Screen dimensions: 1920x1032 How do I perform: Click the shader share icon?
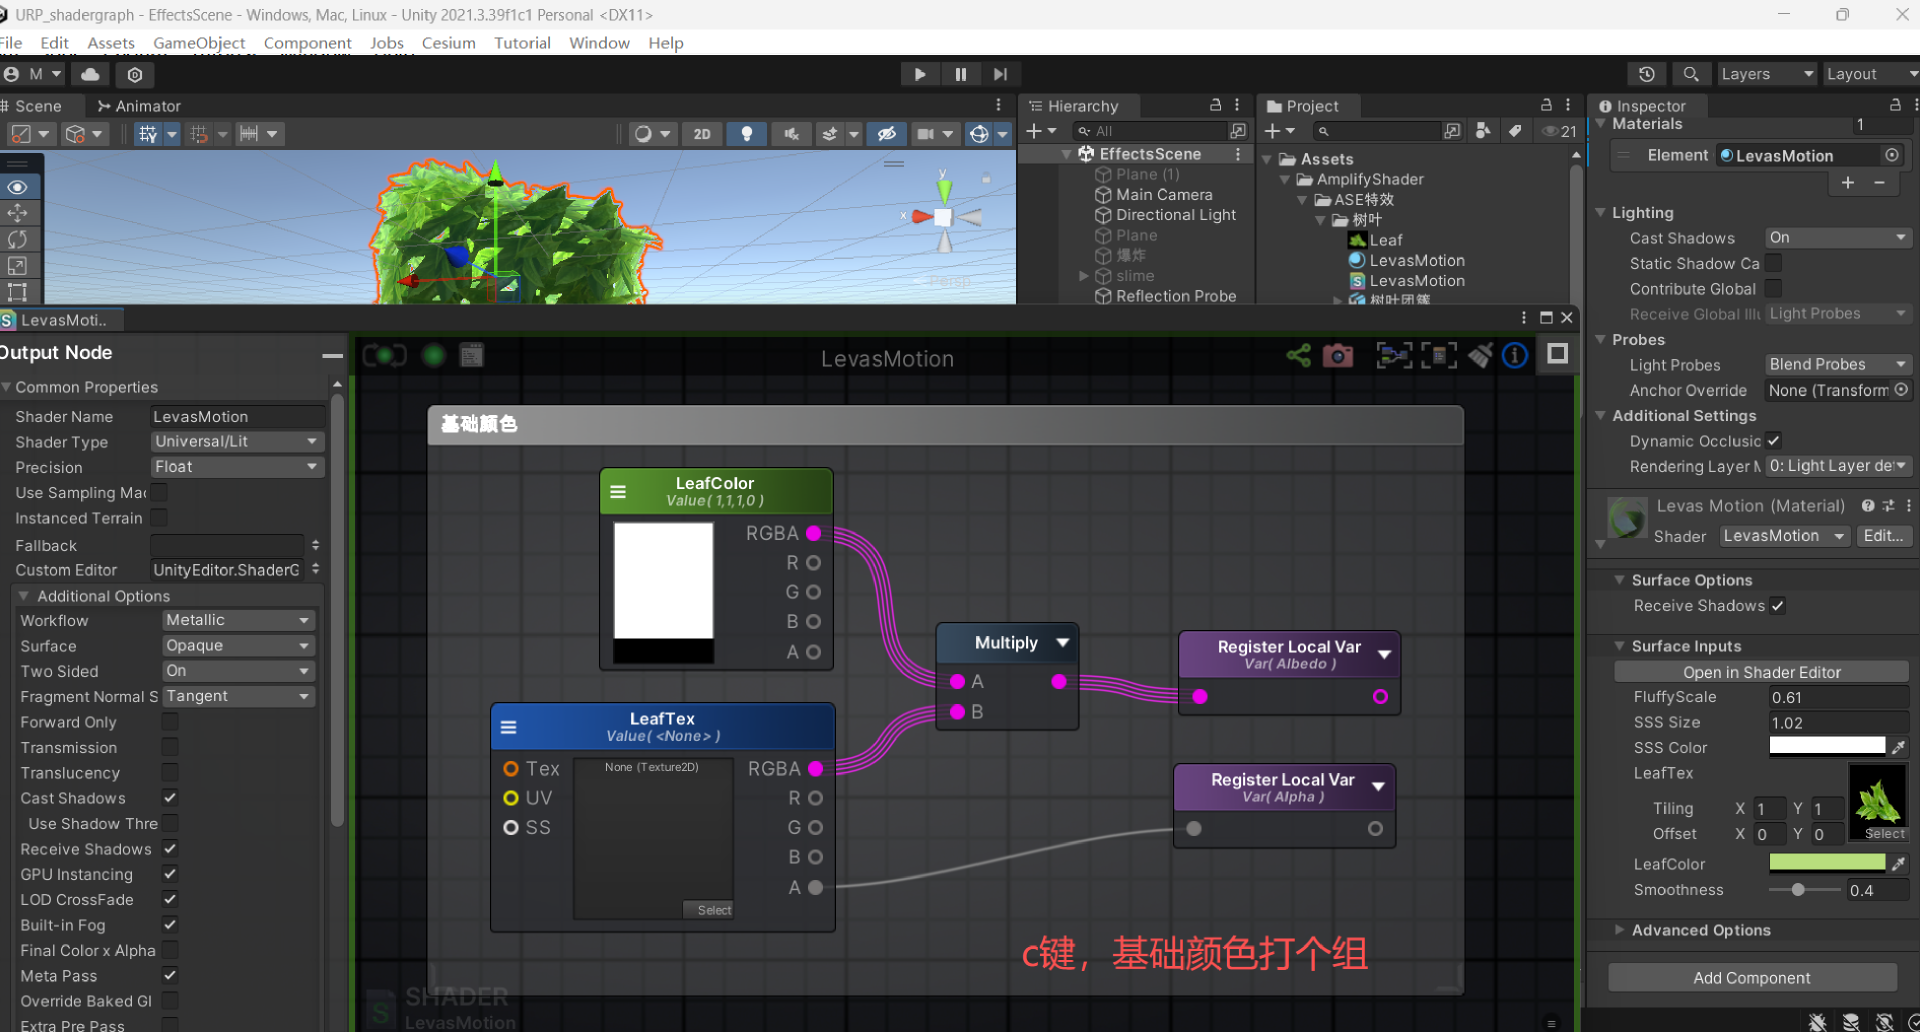[x=1298, y=355]
